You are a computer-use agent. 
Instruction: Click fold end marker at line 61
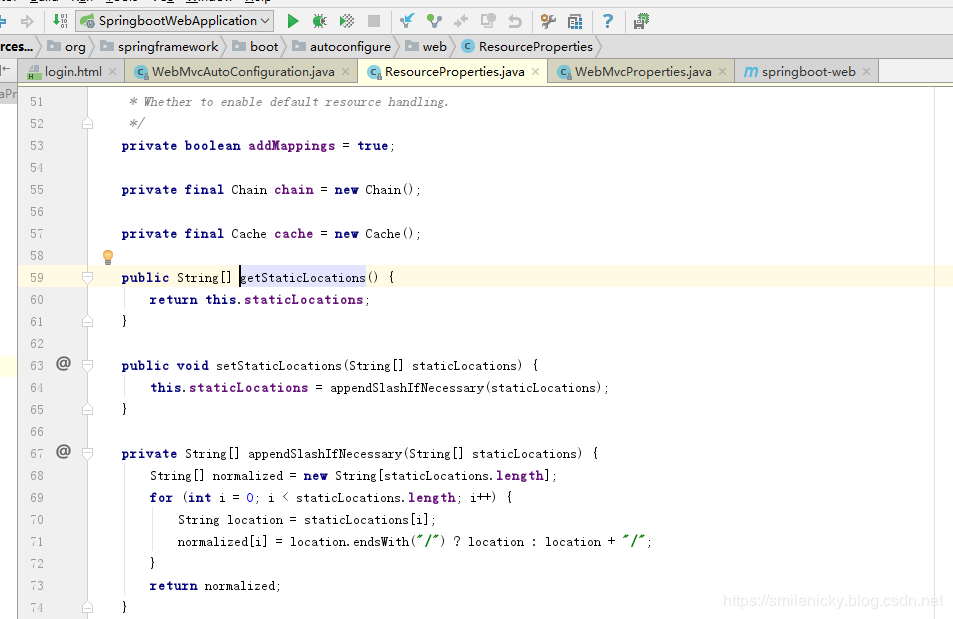[x=88, y=321]
